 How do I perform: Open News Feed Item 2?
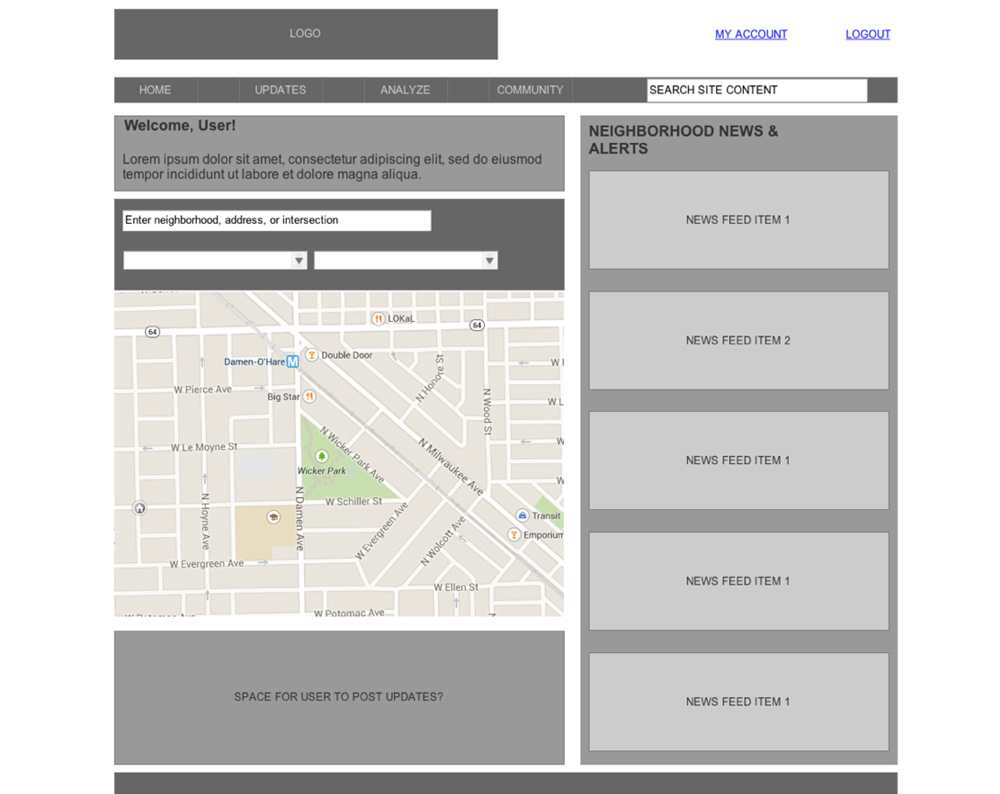[x=738, y=340]
